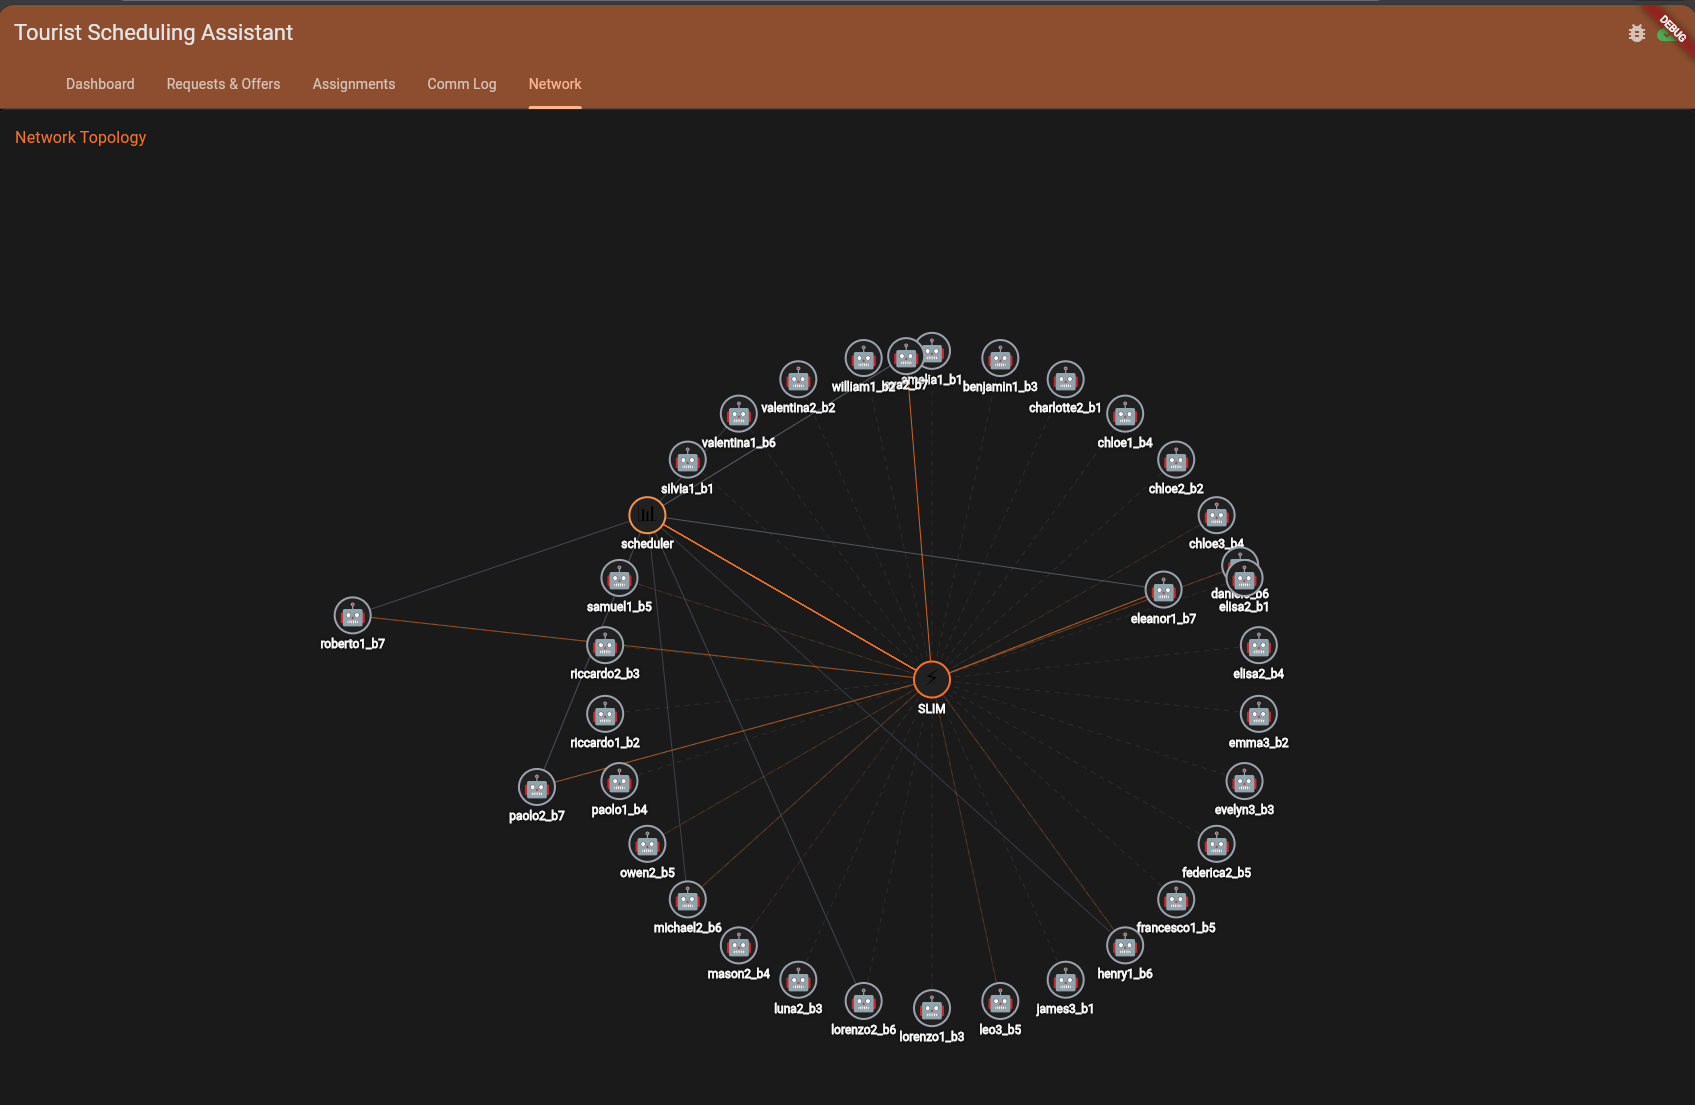
Task: Switch to the Dashboard tab
Action: coord(100,84)
